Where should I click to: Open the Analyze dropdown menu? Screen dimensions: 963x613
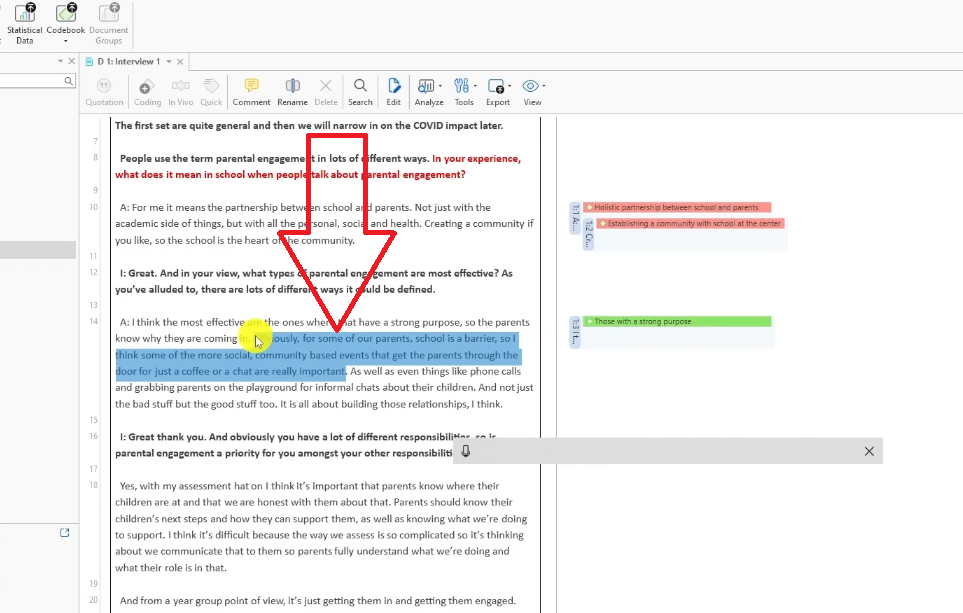[x=429, y=91]
